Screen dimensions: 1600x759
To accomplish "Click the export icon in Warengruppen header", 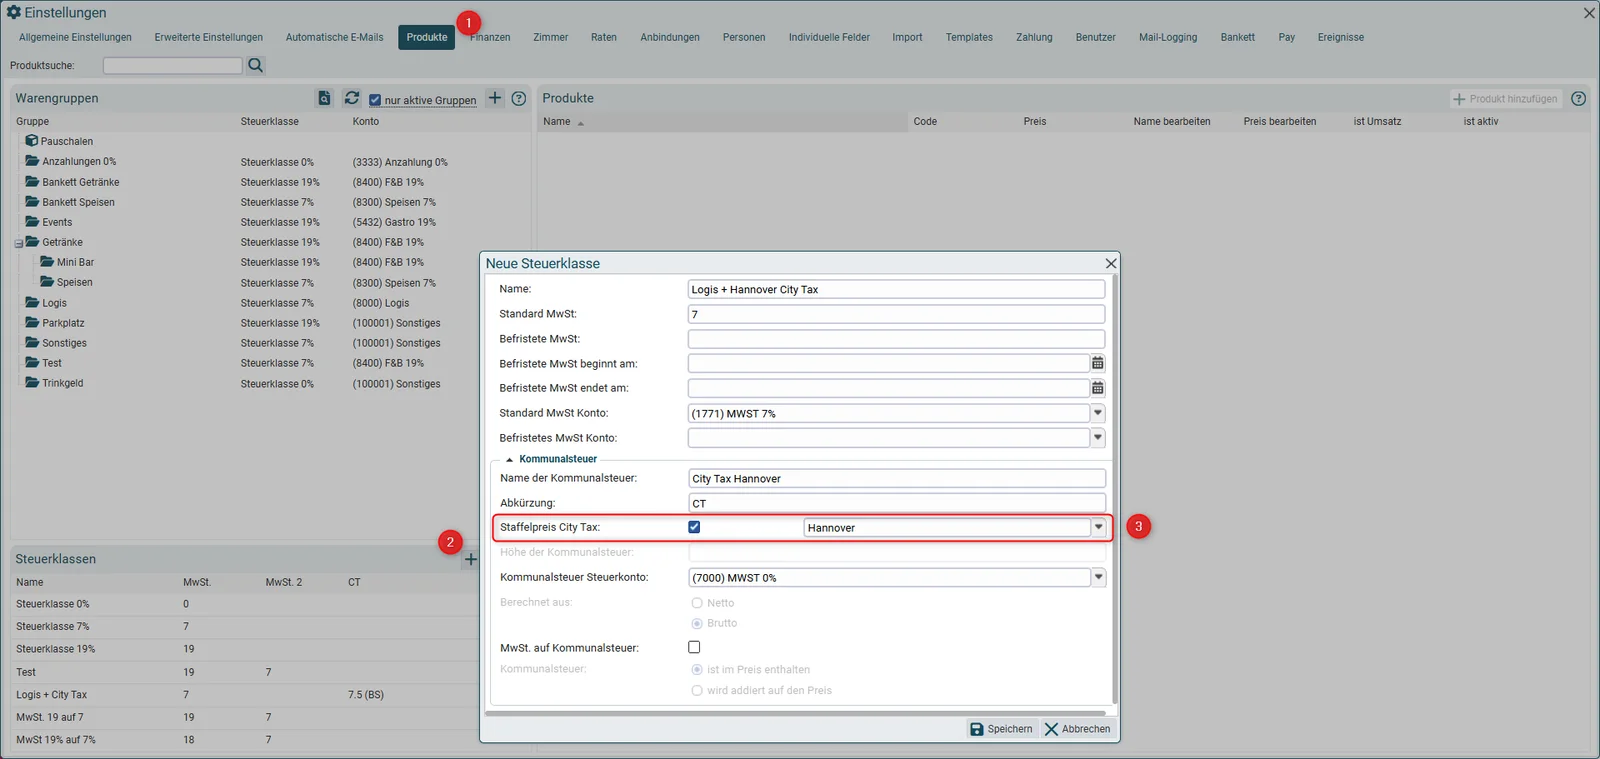I will [324, 98].
